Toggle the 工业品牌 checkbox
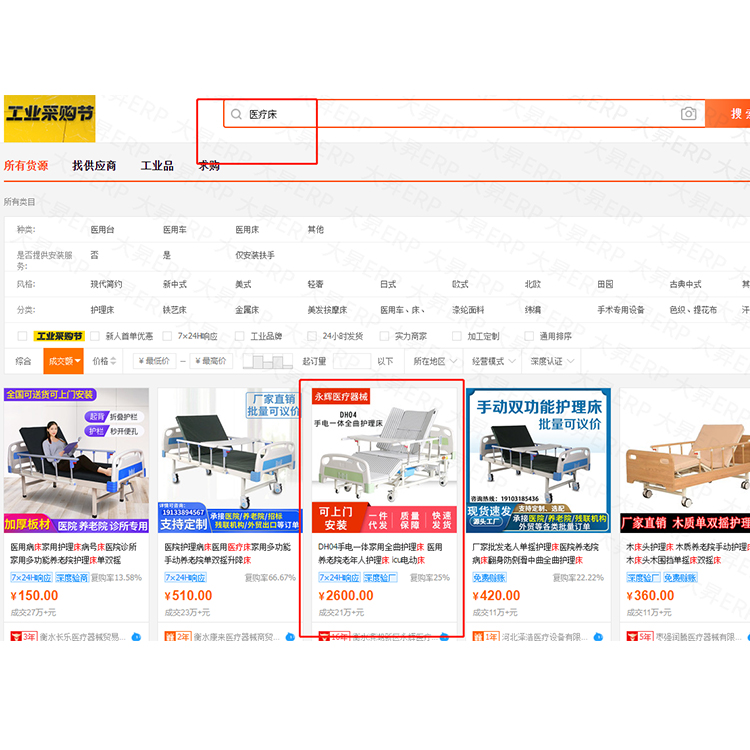 click(240, 336)
